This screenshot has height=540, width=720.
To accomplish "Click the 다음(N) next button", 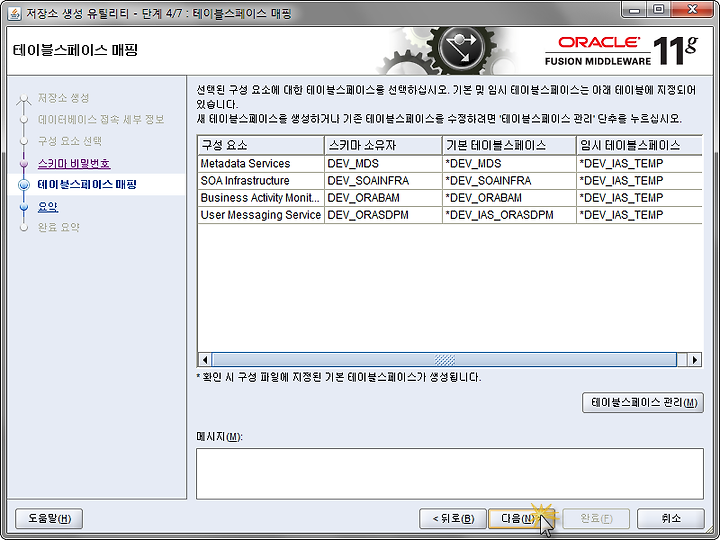I will point(522,518).
